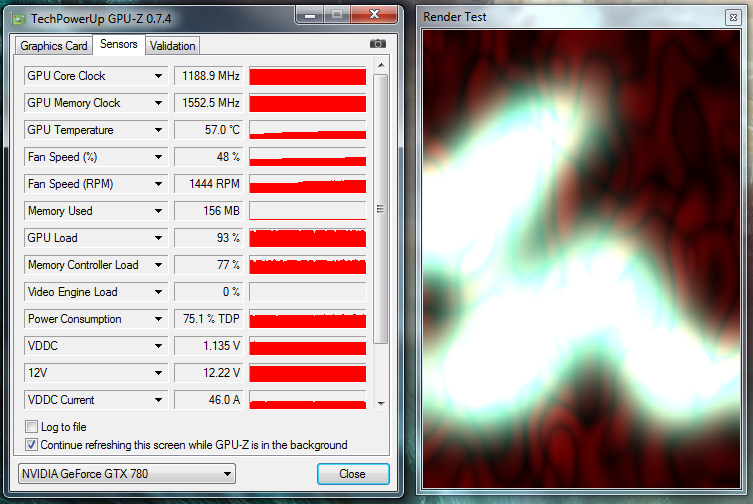Click the camera screenshot icon in GPU-Z
The height and width of the screenshot is (504, 753).
tap(378, 44)
